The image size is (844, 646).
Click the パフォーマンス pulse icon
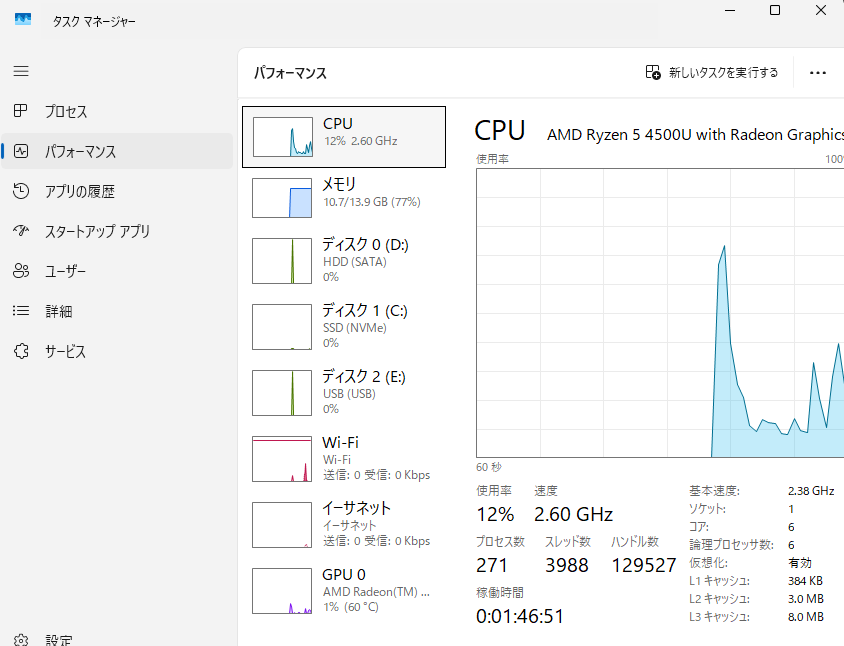(21, 151)
